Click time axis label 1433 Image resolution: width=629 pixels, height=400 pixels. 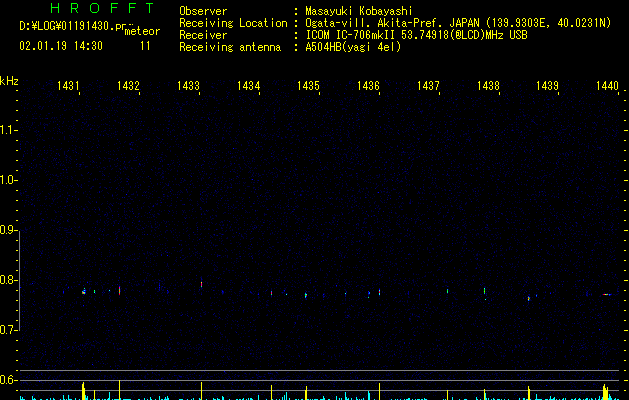point(188,85)
